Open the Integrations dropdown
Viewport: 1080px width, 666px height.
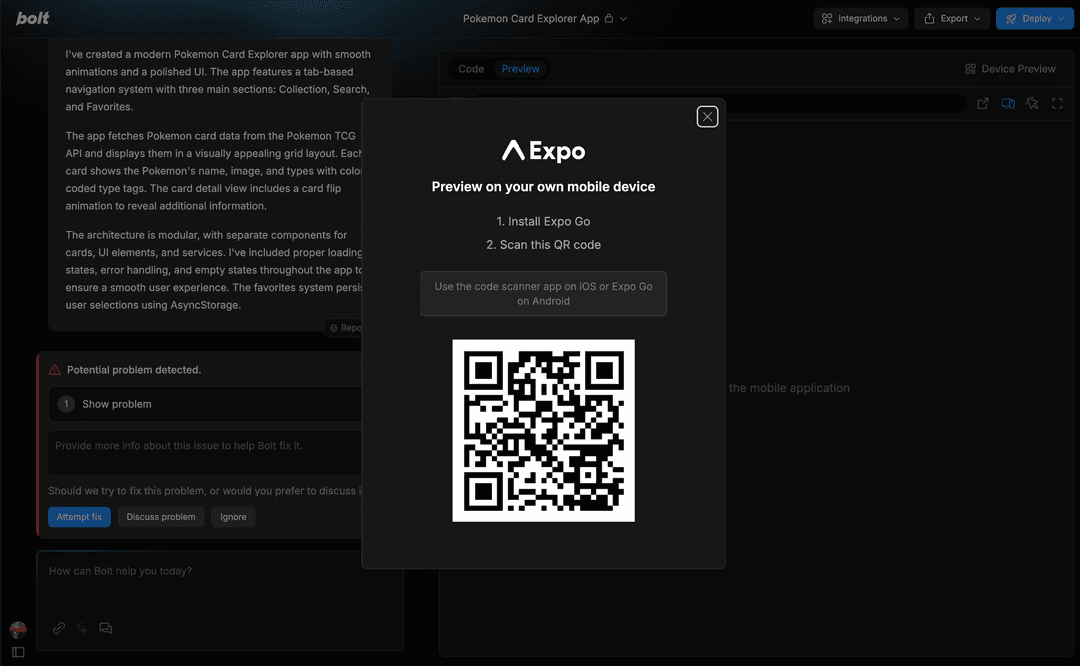[x=860, y=19]
